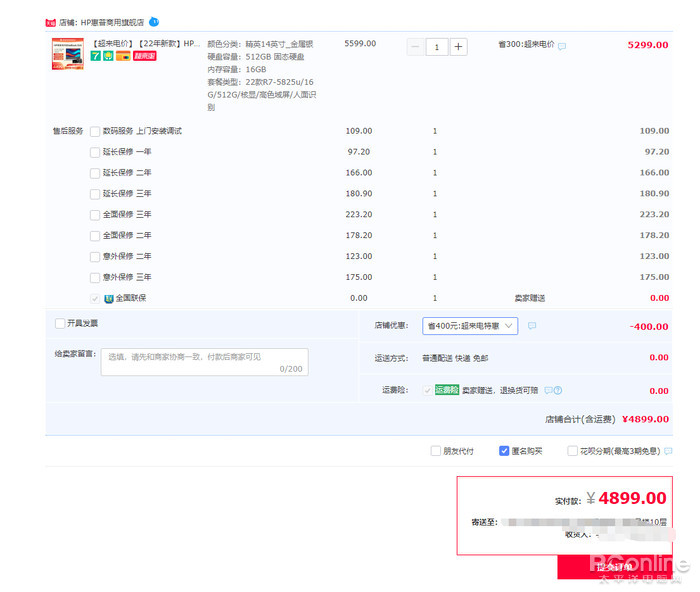Open the 店铺优惠 coupon dropdown
The image size is (700, 592).
click(470, 326)
